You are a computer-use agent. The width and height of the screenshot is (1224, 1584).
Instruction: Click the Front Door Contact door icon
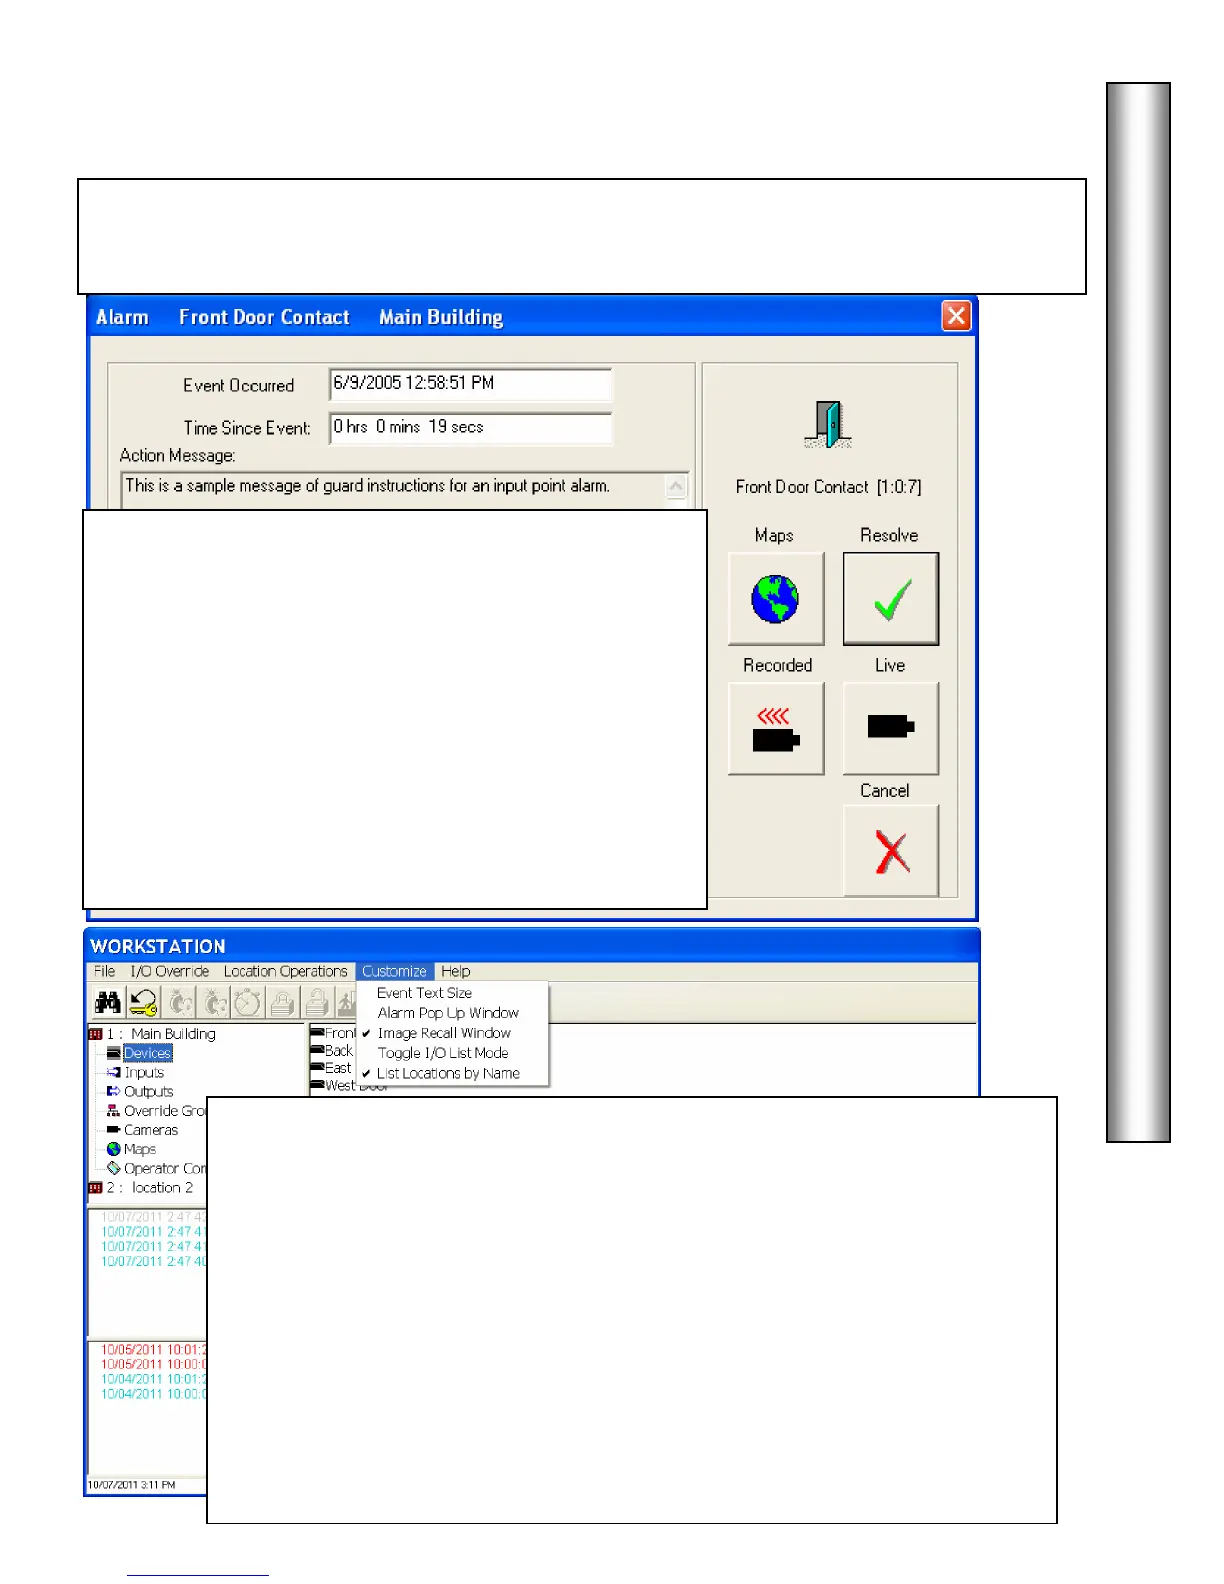pyautogui.click(x=828, y=424)
